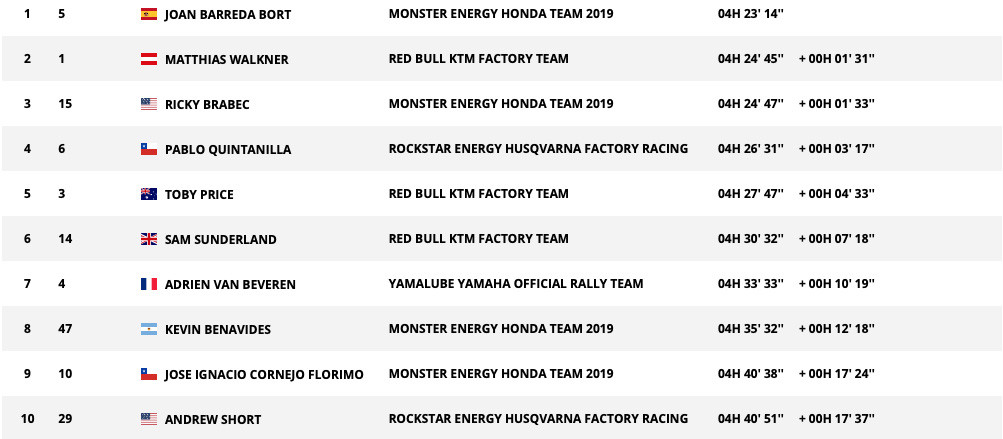
Task: Select rider name Matthias Walkner
Action: pyautogui.click(x=226, y=60)
